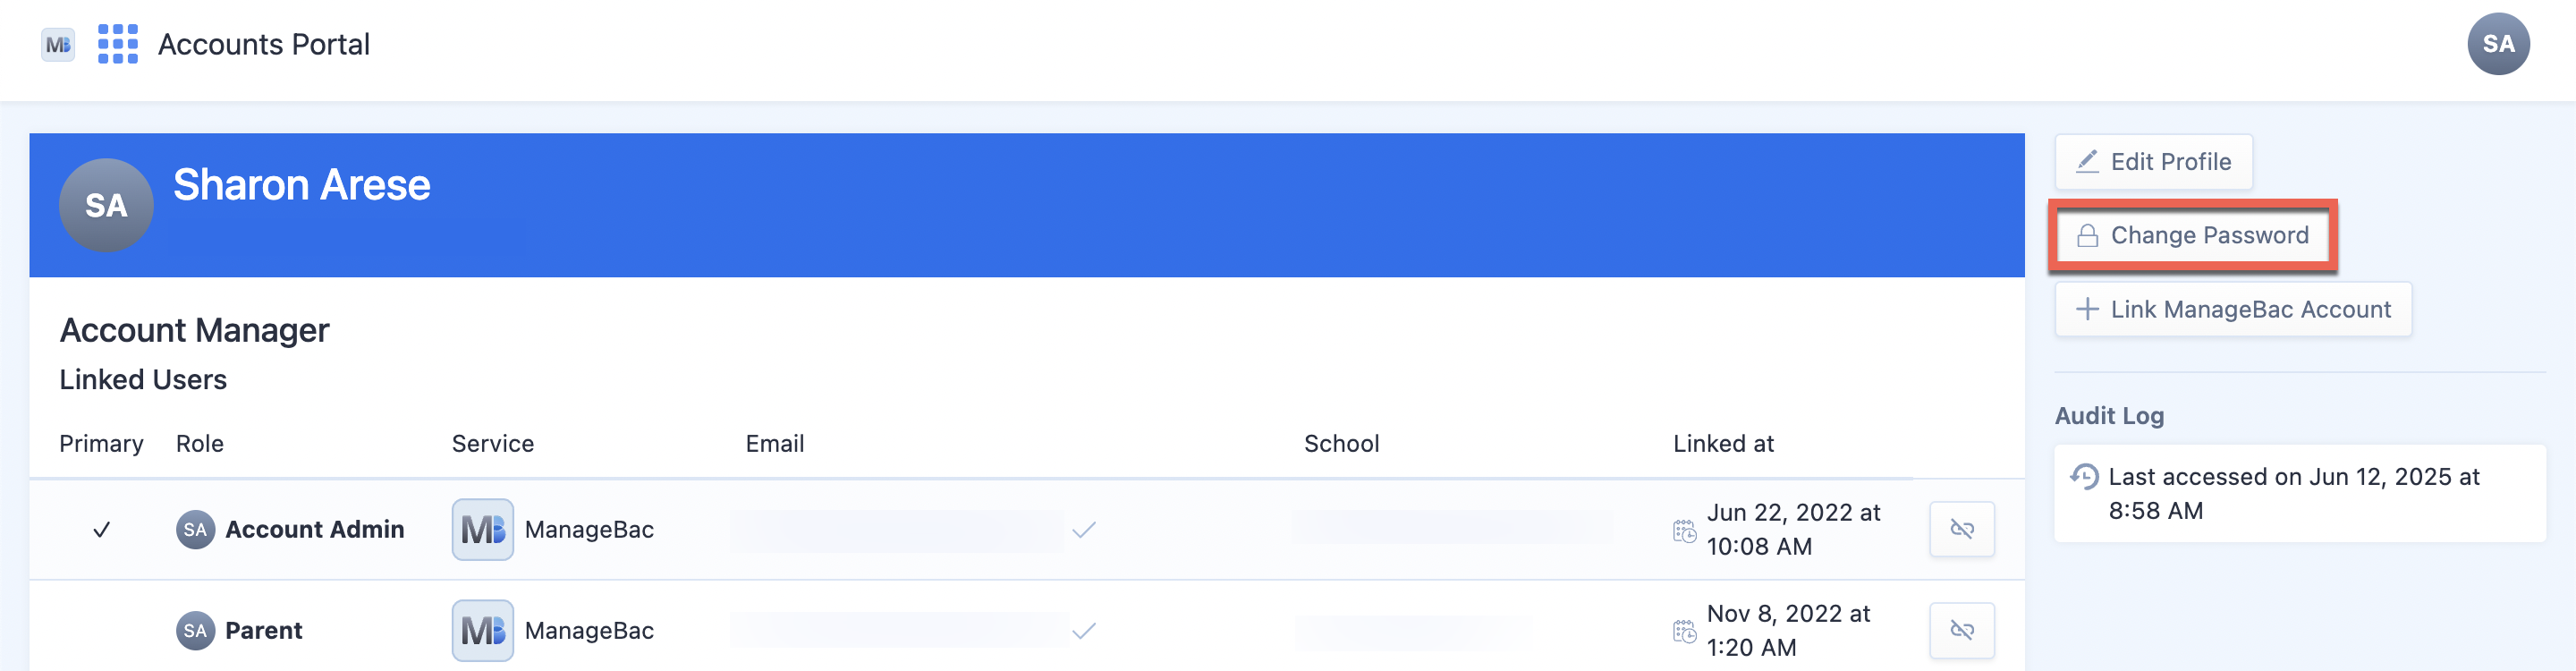Image resolution: width=2576 pixels, height=671 pixels.
Task: Select the Account Admin role label
Action: pos(314,529)
